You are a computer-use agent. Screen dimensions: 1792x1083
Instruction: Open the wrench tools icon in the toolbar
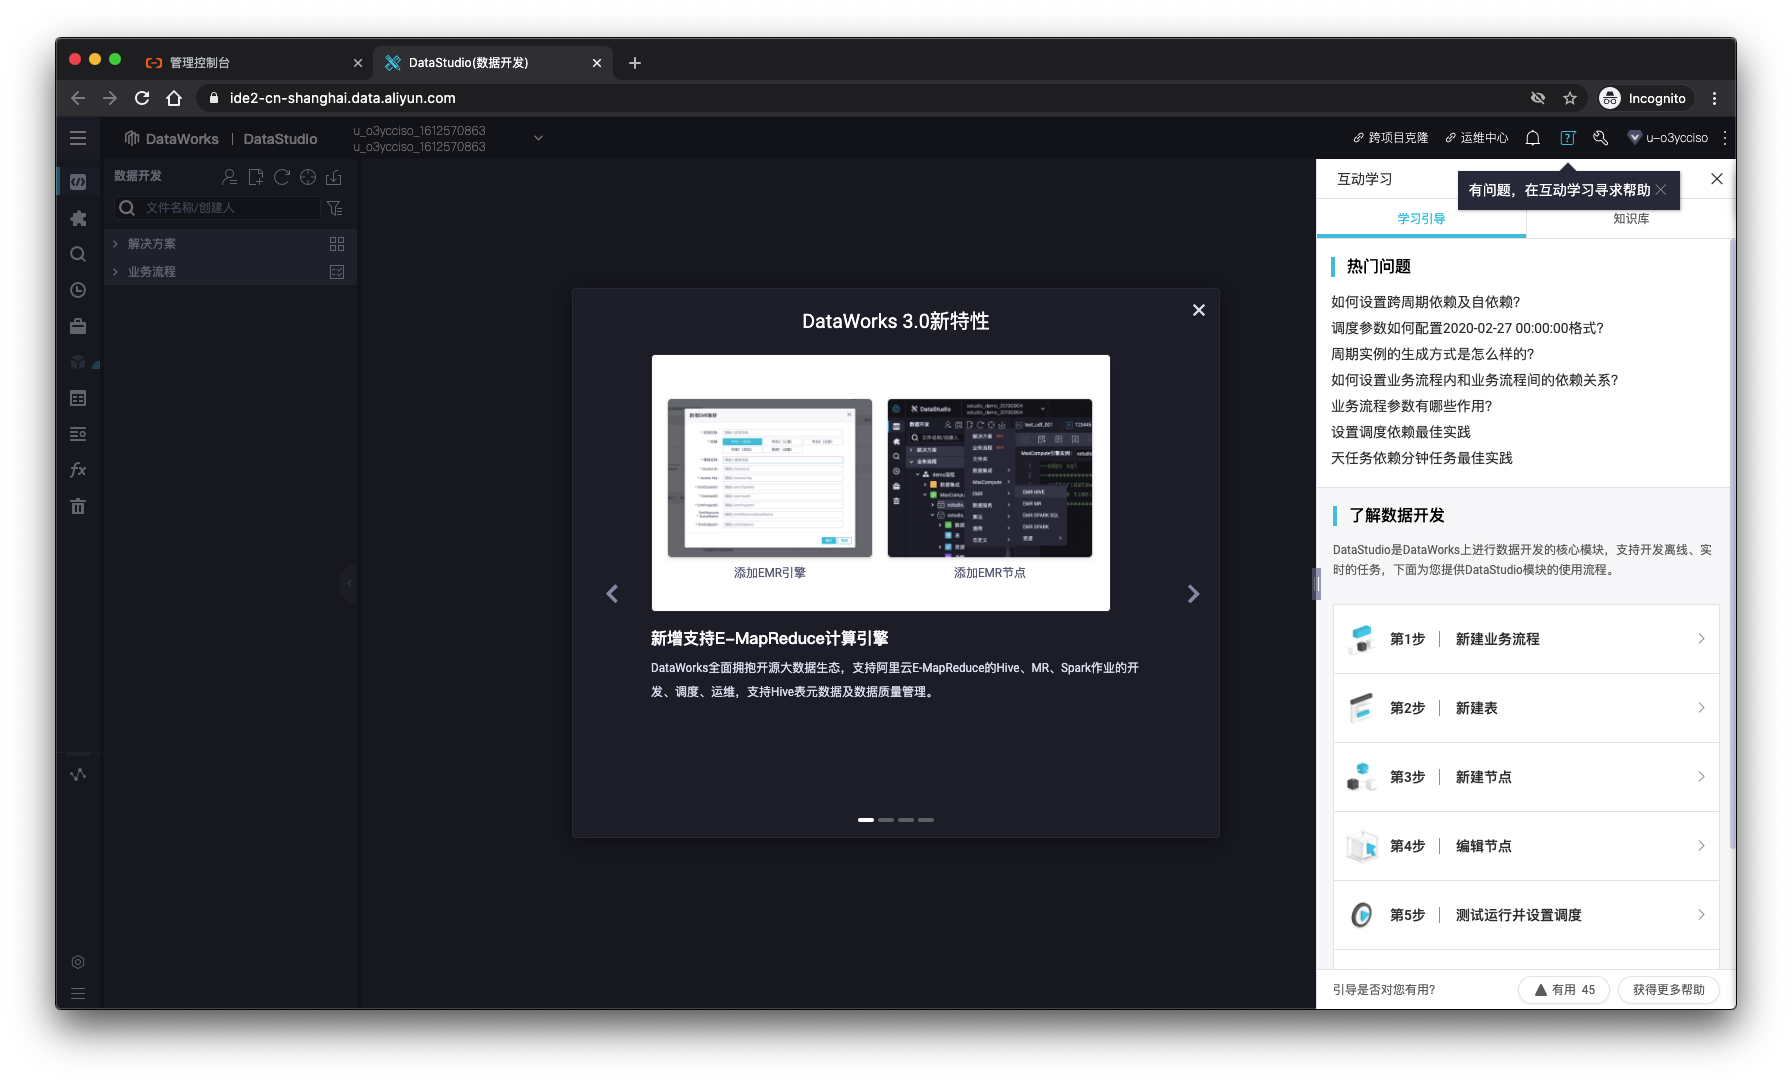[1600, 137]
